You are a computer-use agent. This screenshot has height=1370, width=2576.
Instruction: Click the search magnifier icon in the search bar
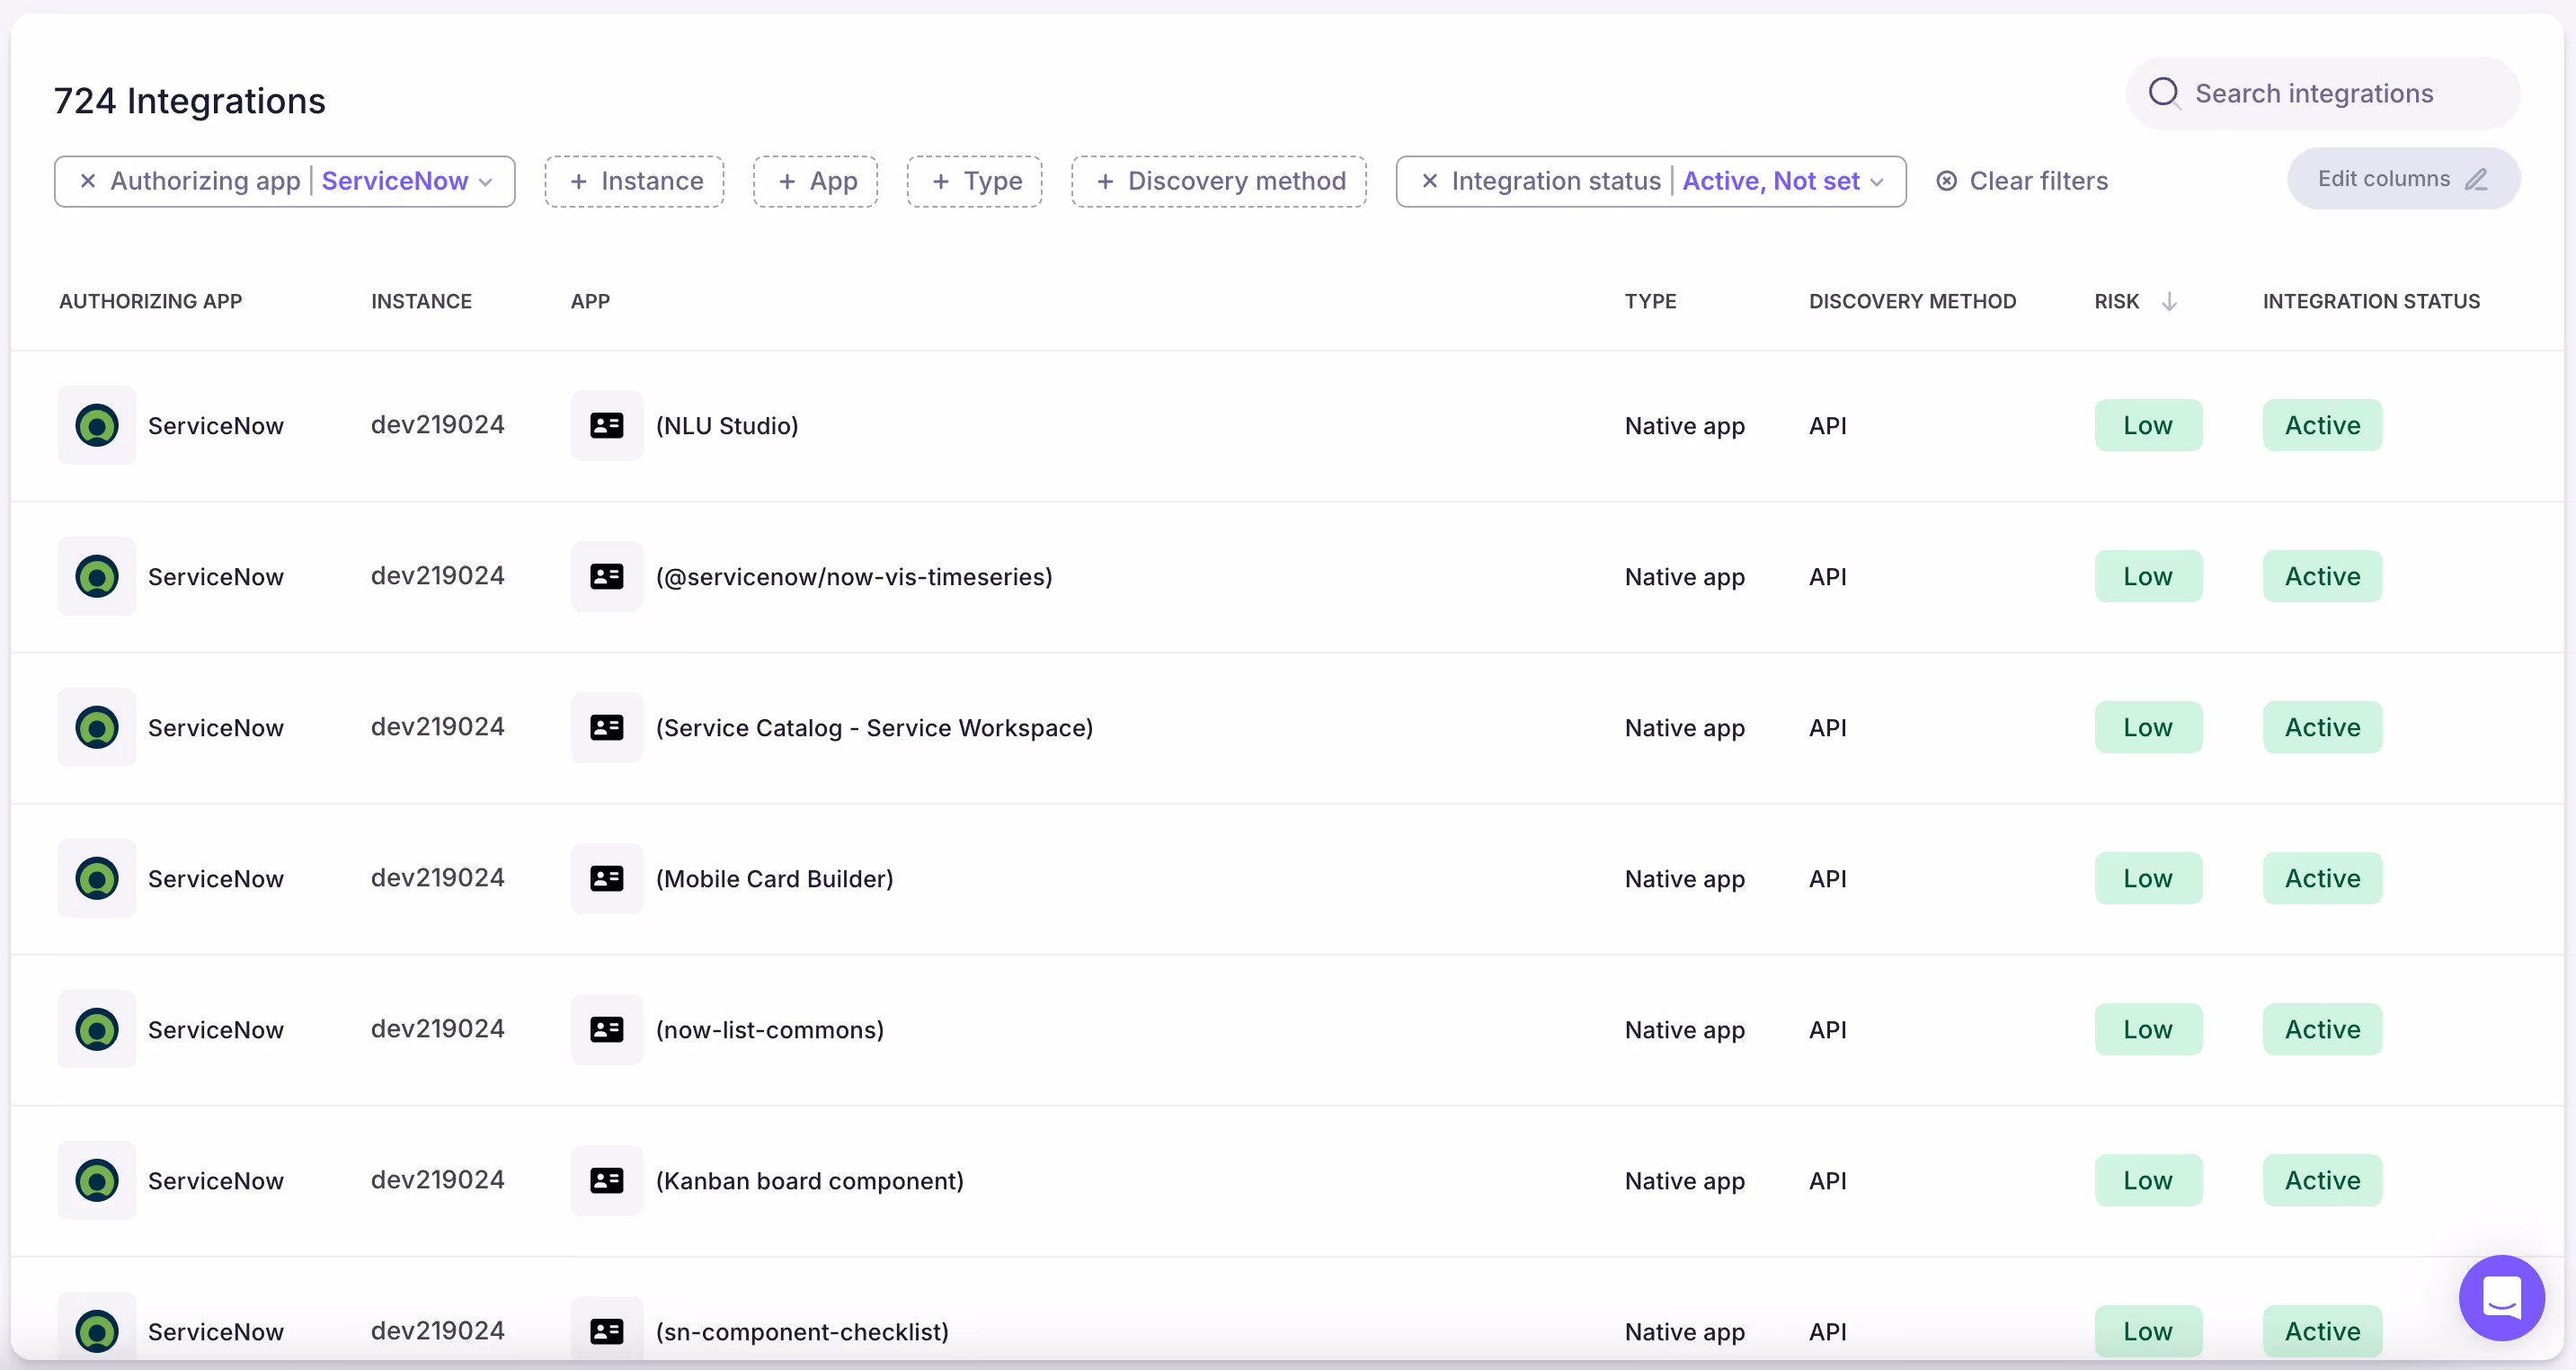pyautogui.click(x=2166, y=92)
